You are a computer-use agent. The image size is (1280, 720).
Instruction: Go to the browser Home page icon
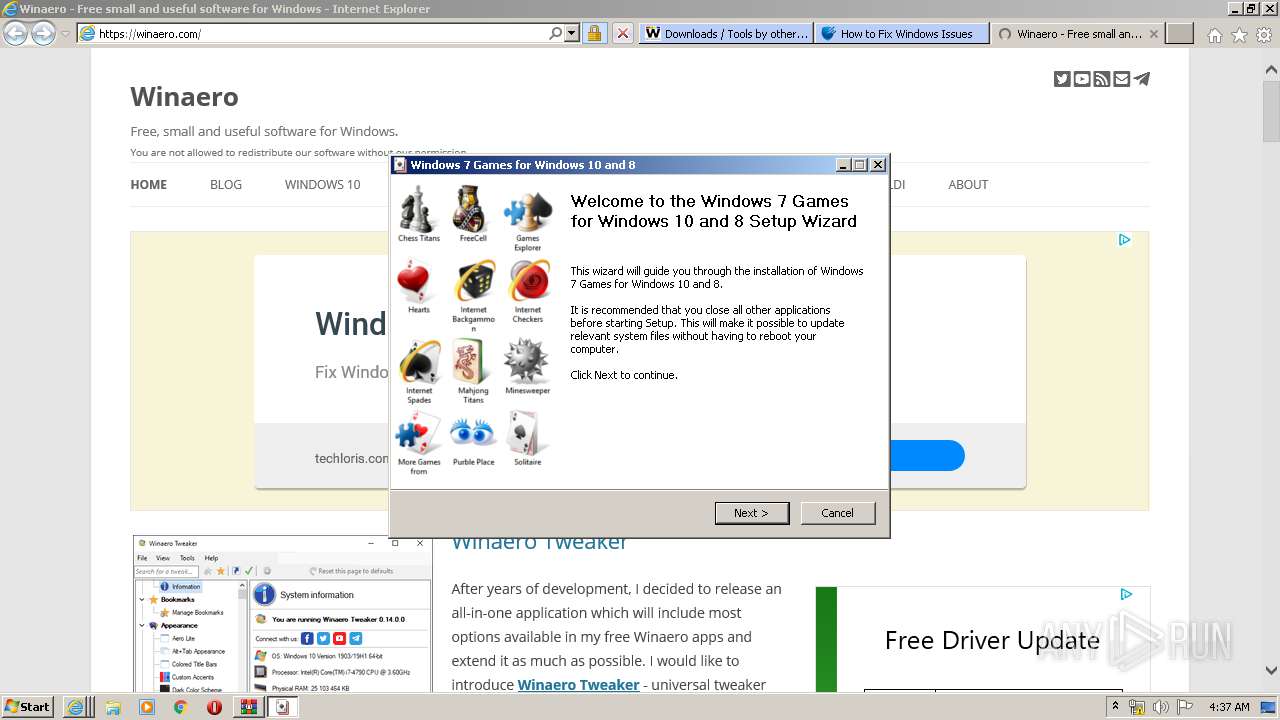coord(1215,35)
